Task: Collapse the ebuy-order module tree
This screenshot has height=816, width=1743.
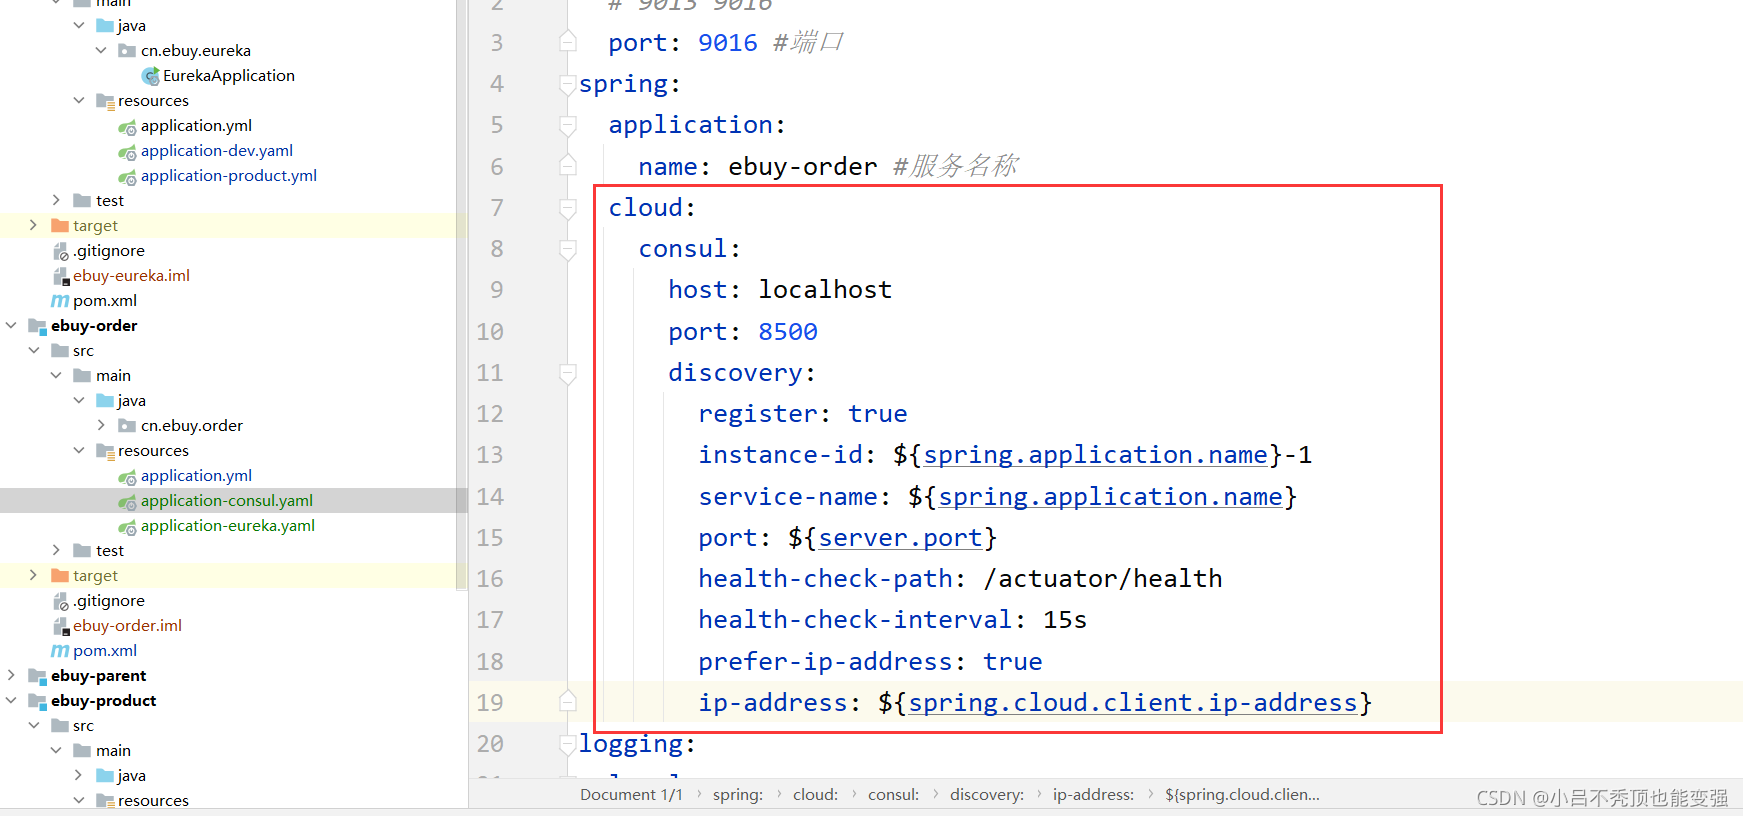Action: tap(11, 325)
